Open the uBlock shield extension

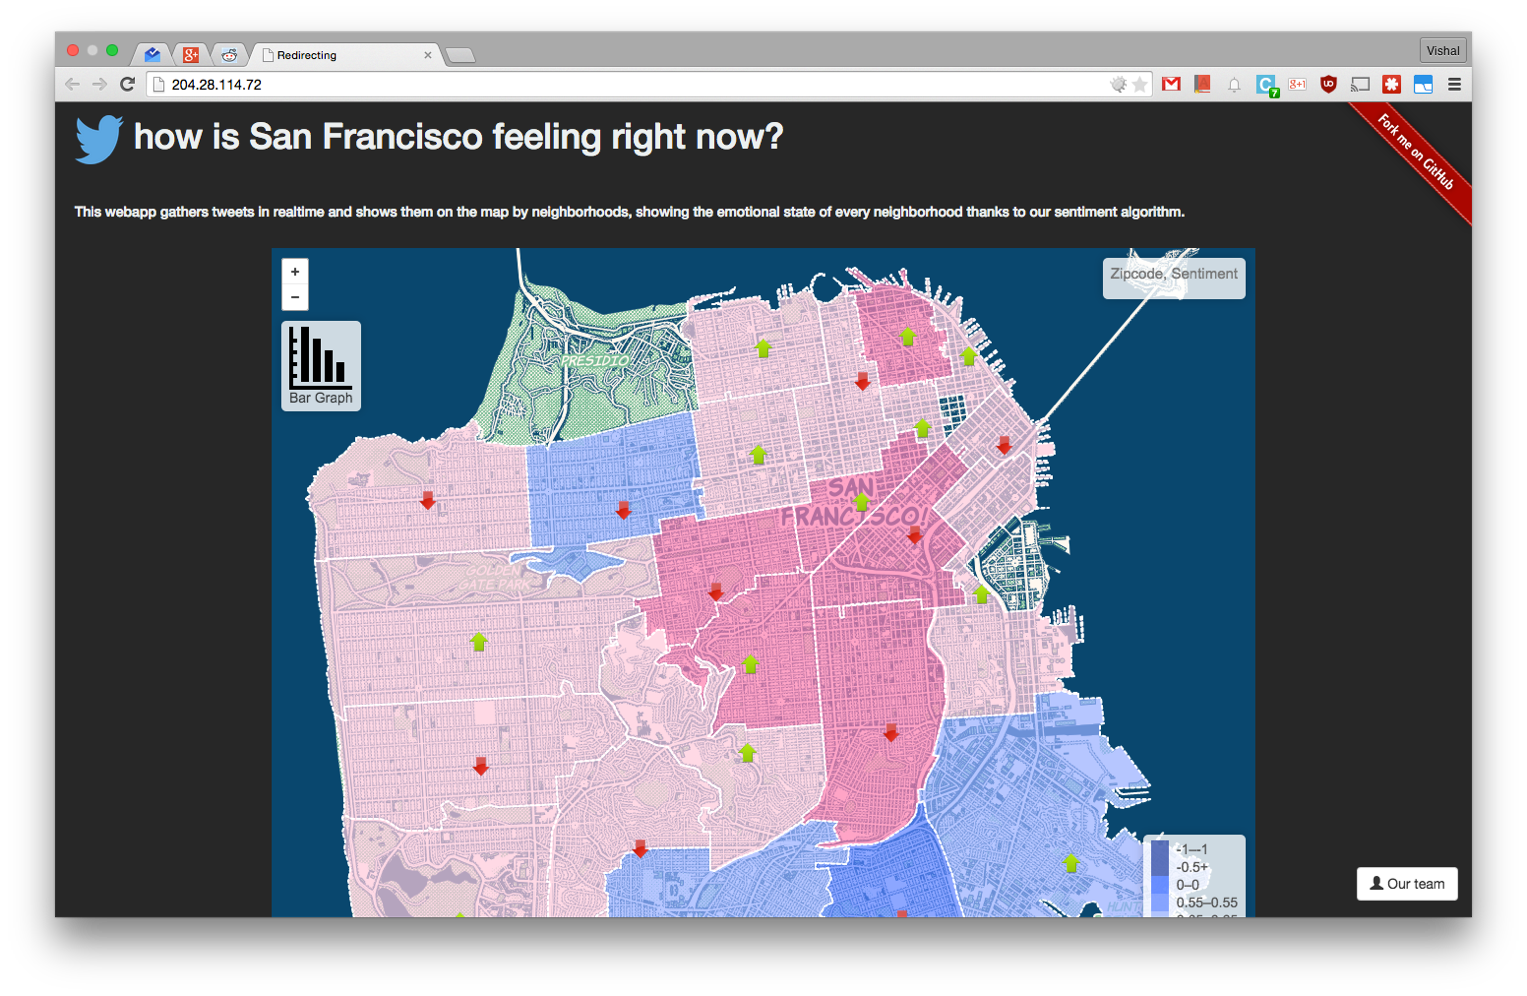pos(1328,85)
